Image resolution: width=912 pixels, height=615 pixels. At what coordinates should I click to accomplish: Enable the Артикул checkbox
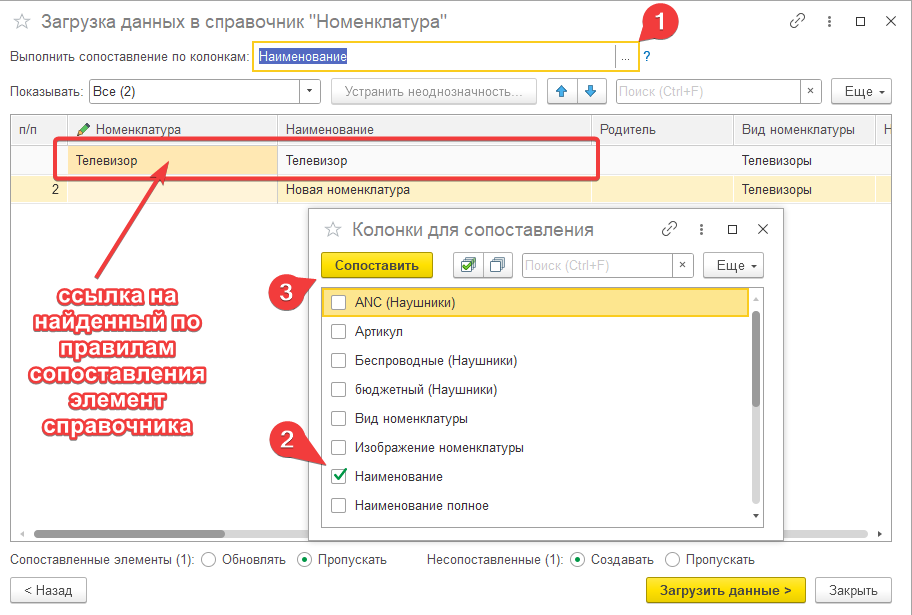[x=339, y=331]
